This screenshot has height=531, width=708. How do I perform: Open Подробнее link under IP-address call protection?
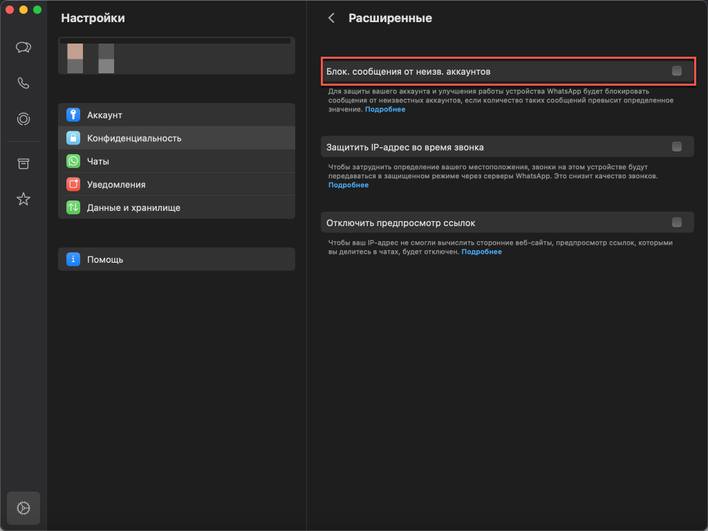[348, 185]
